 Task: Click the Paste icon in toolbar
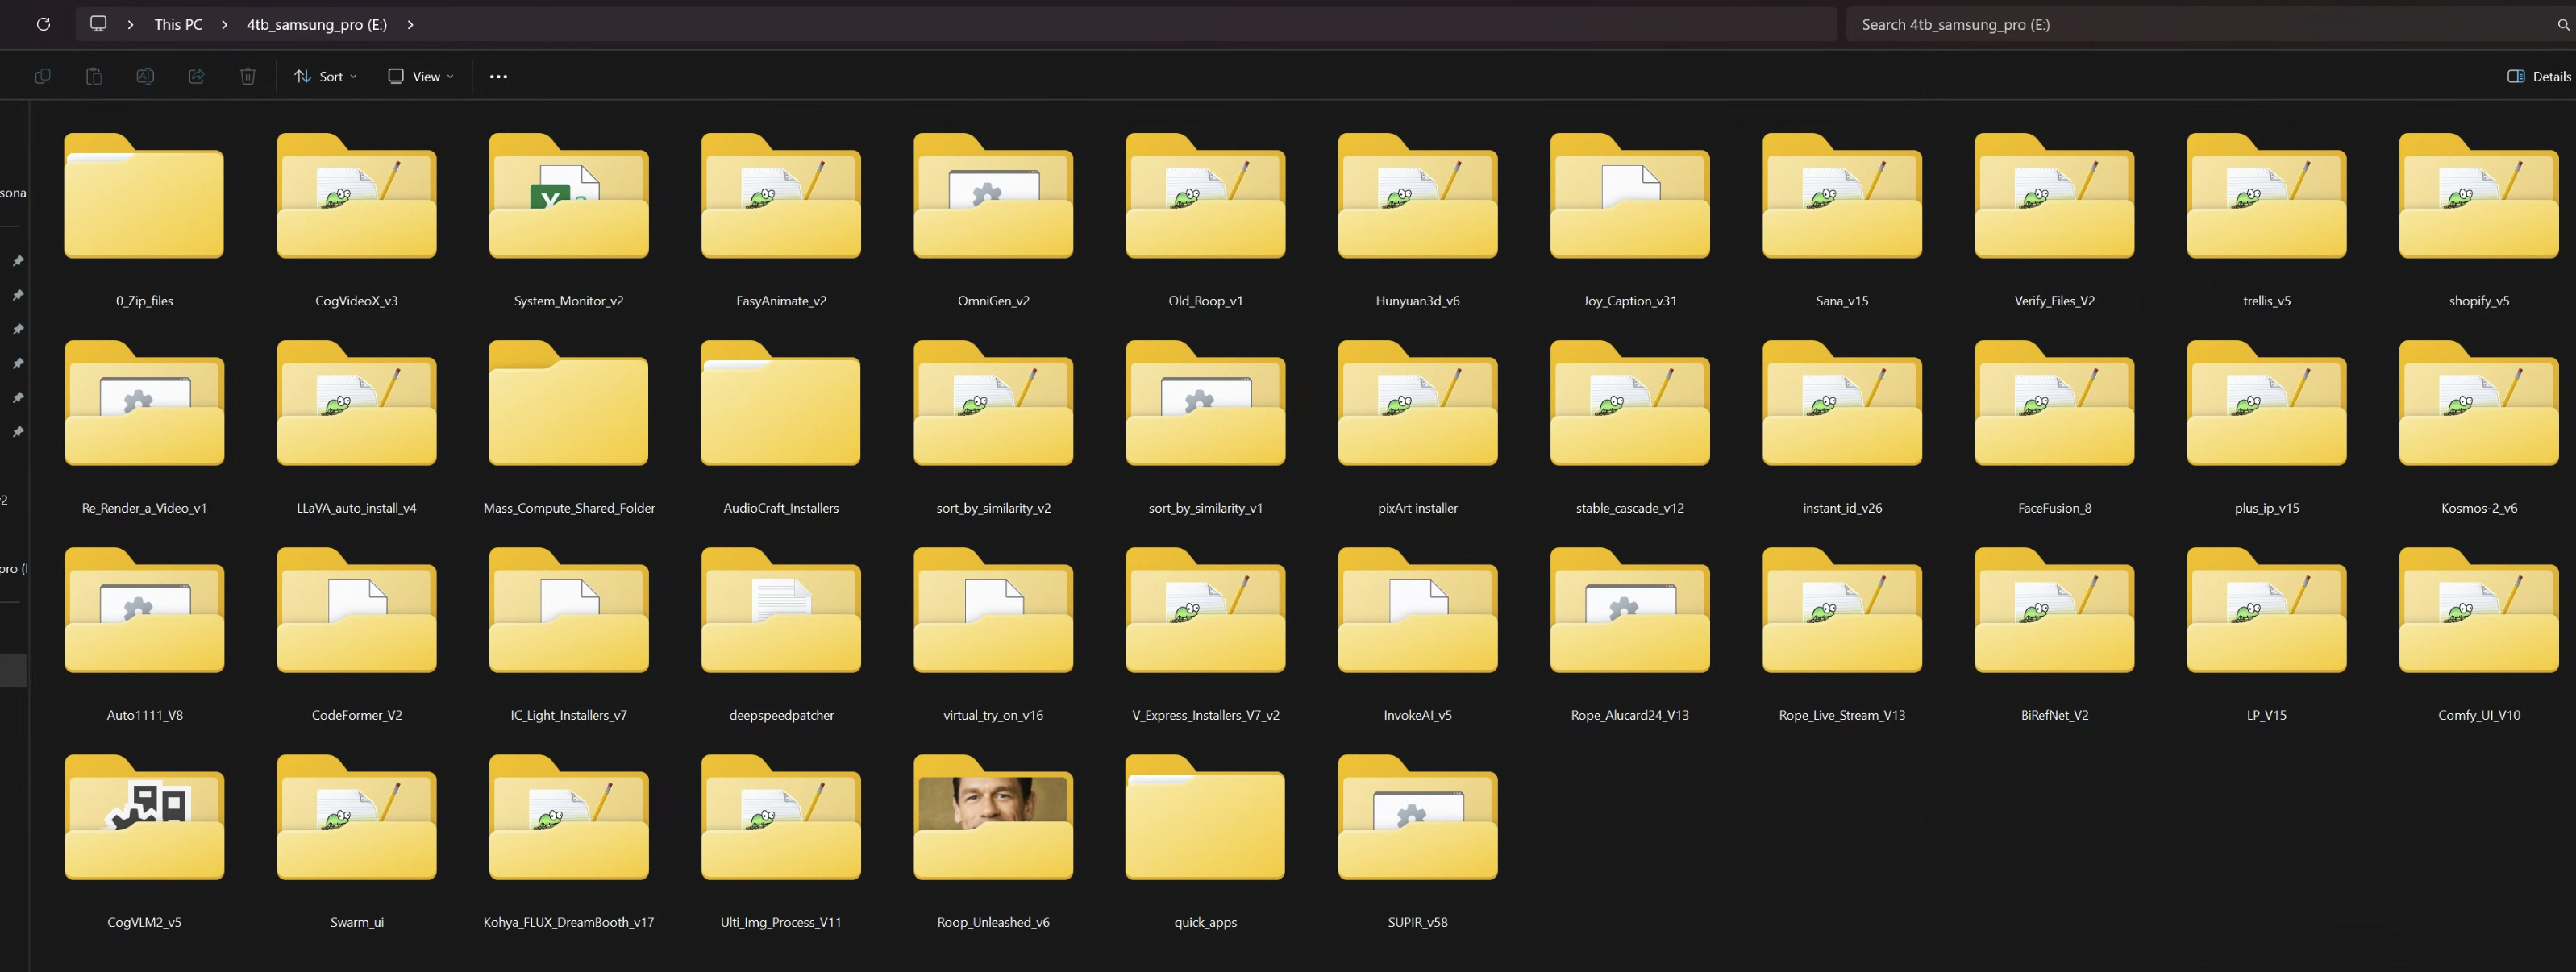coord(94,76)
